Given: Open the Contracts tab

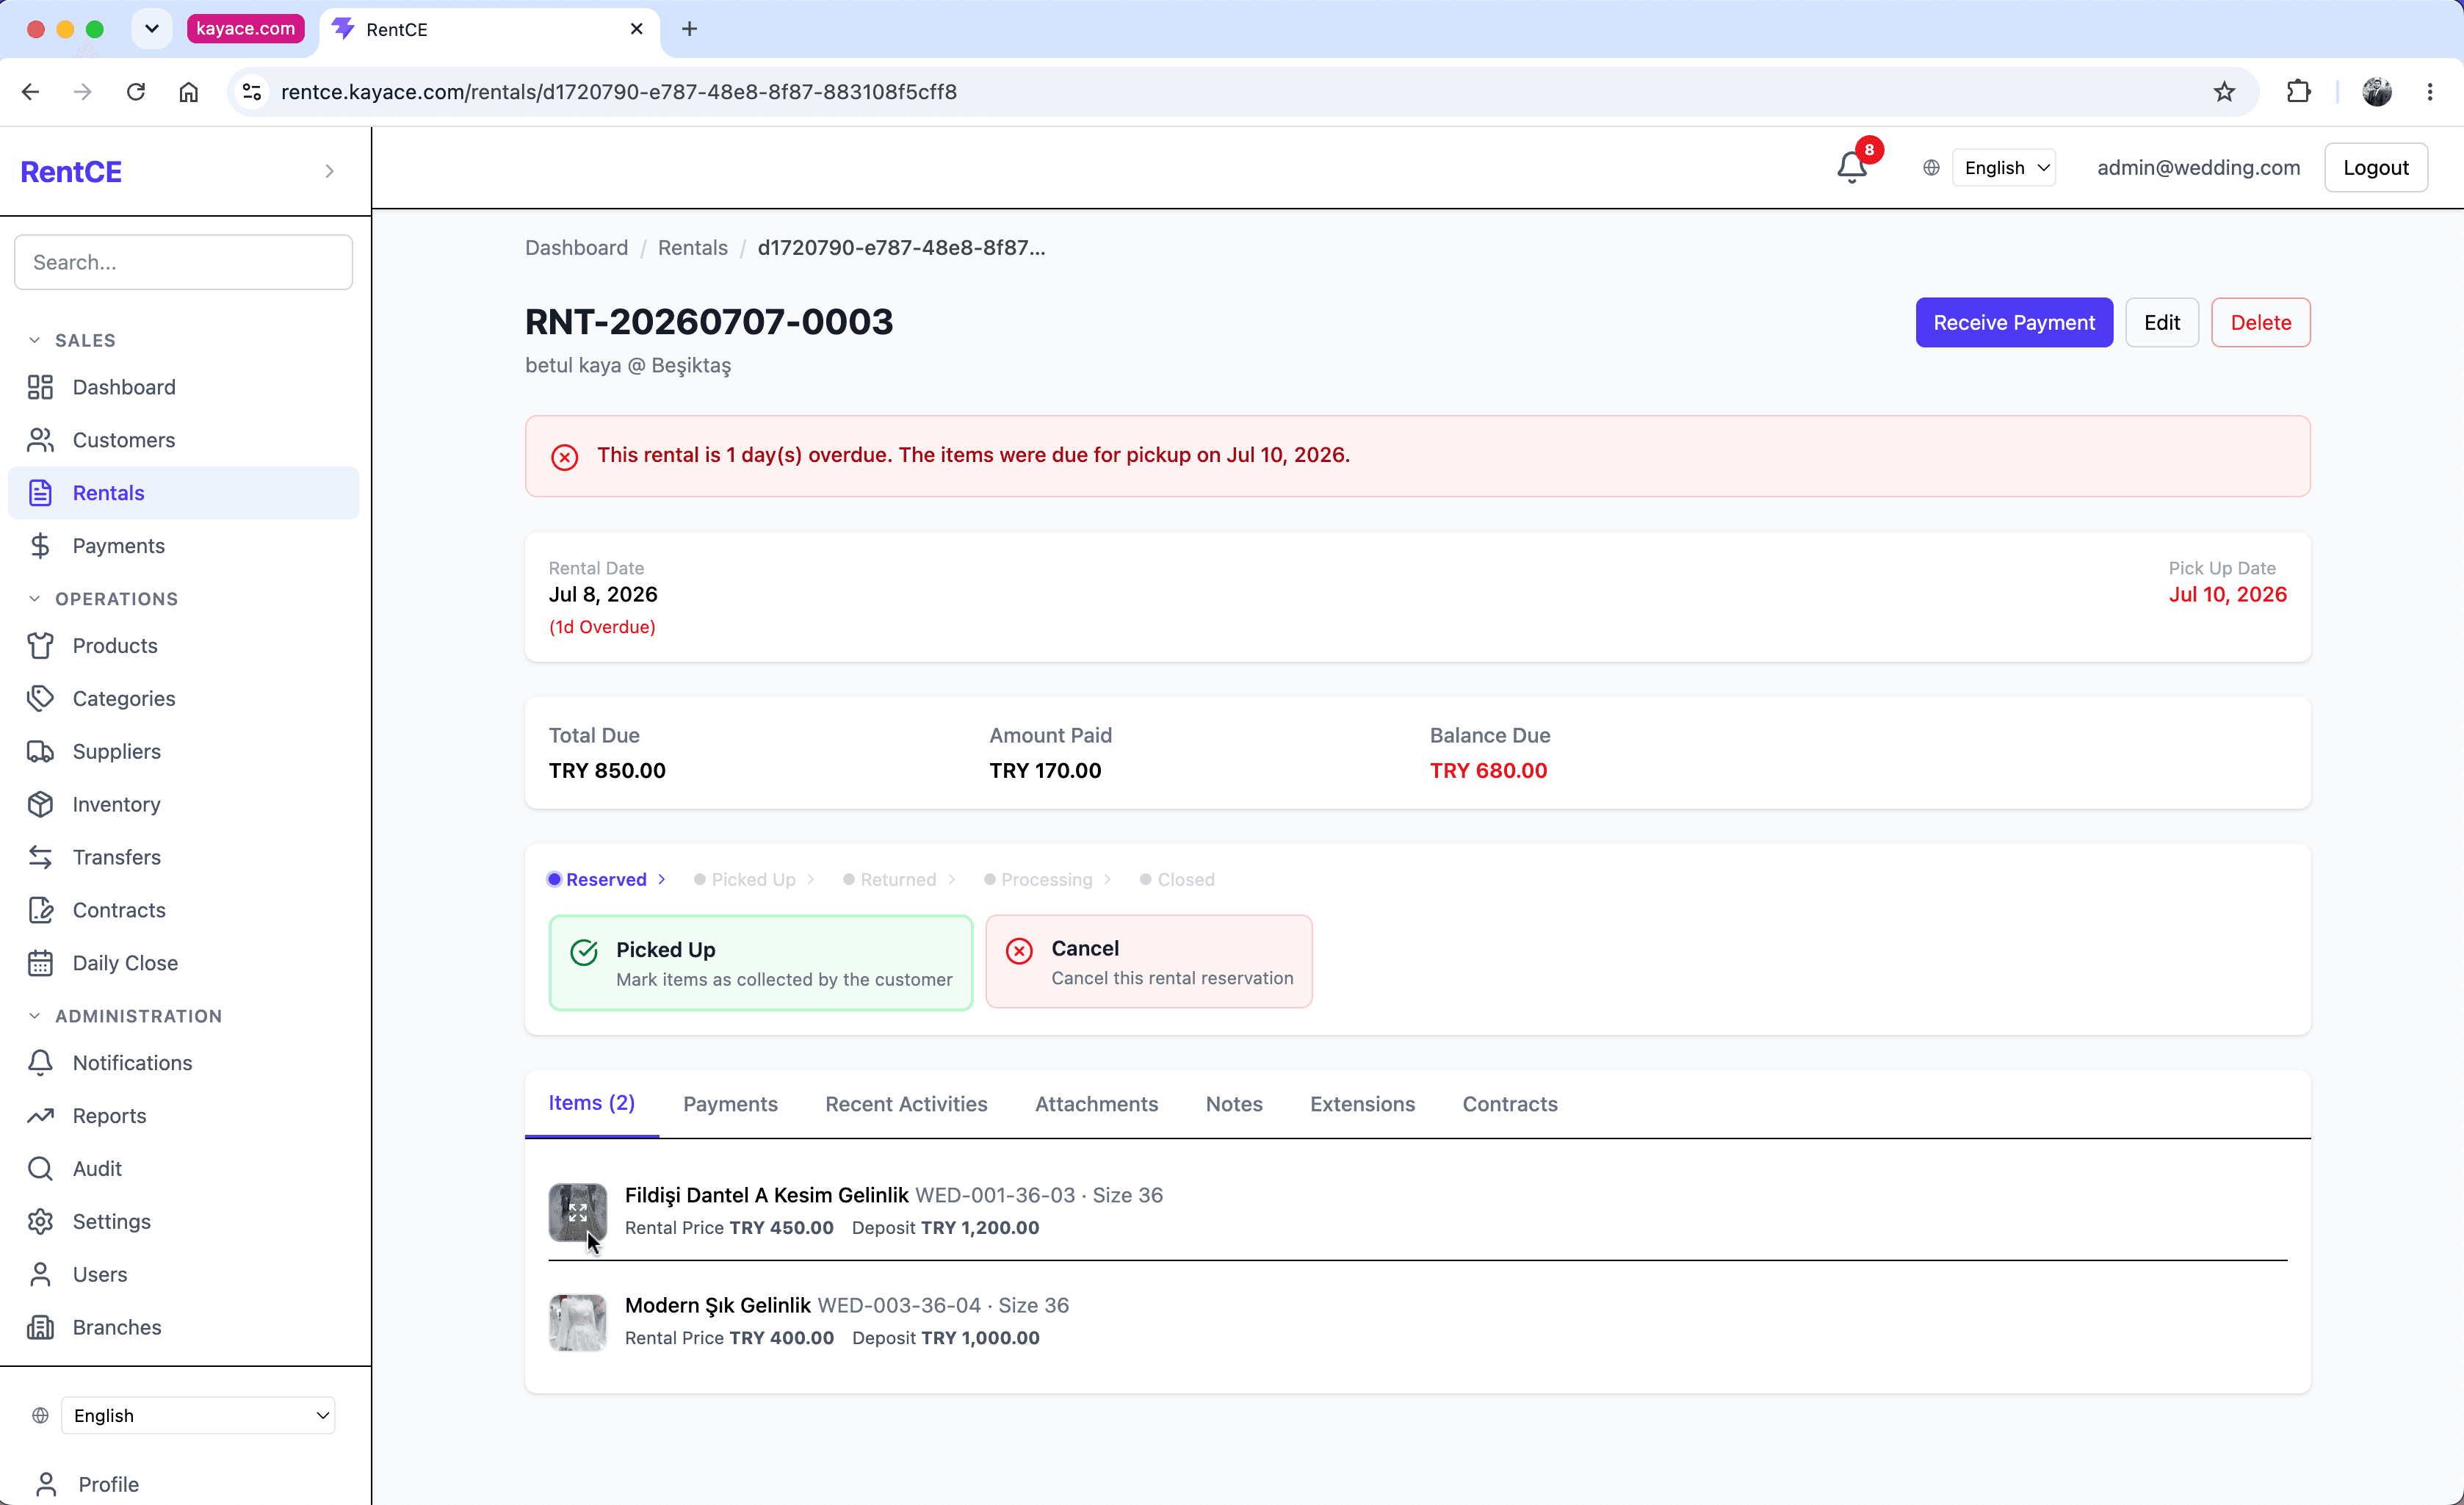Looking at the screenshot, I should (1510, 1104).
